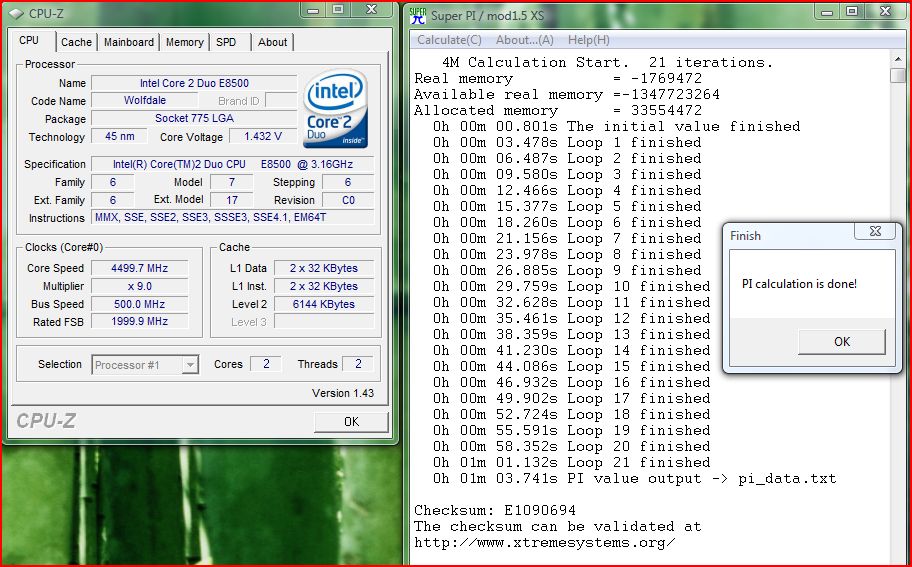Click the Checksum: E1090694 line

[495, 511]
